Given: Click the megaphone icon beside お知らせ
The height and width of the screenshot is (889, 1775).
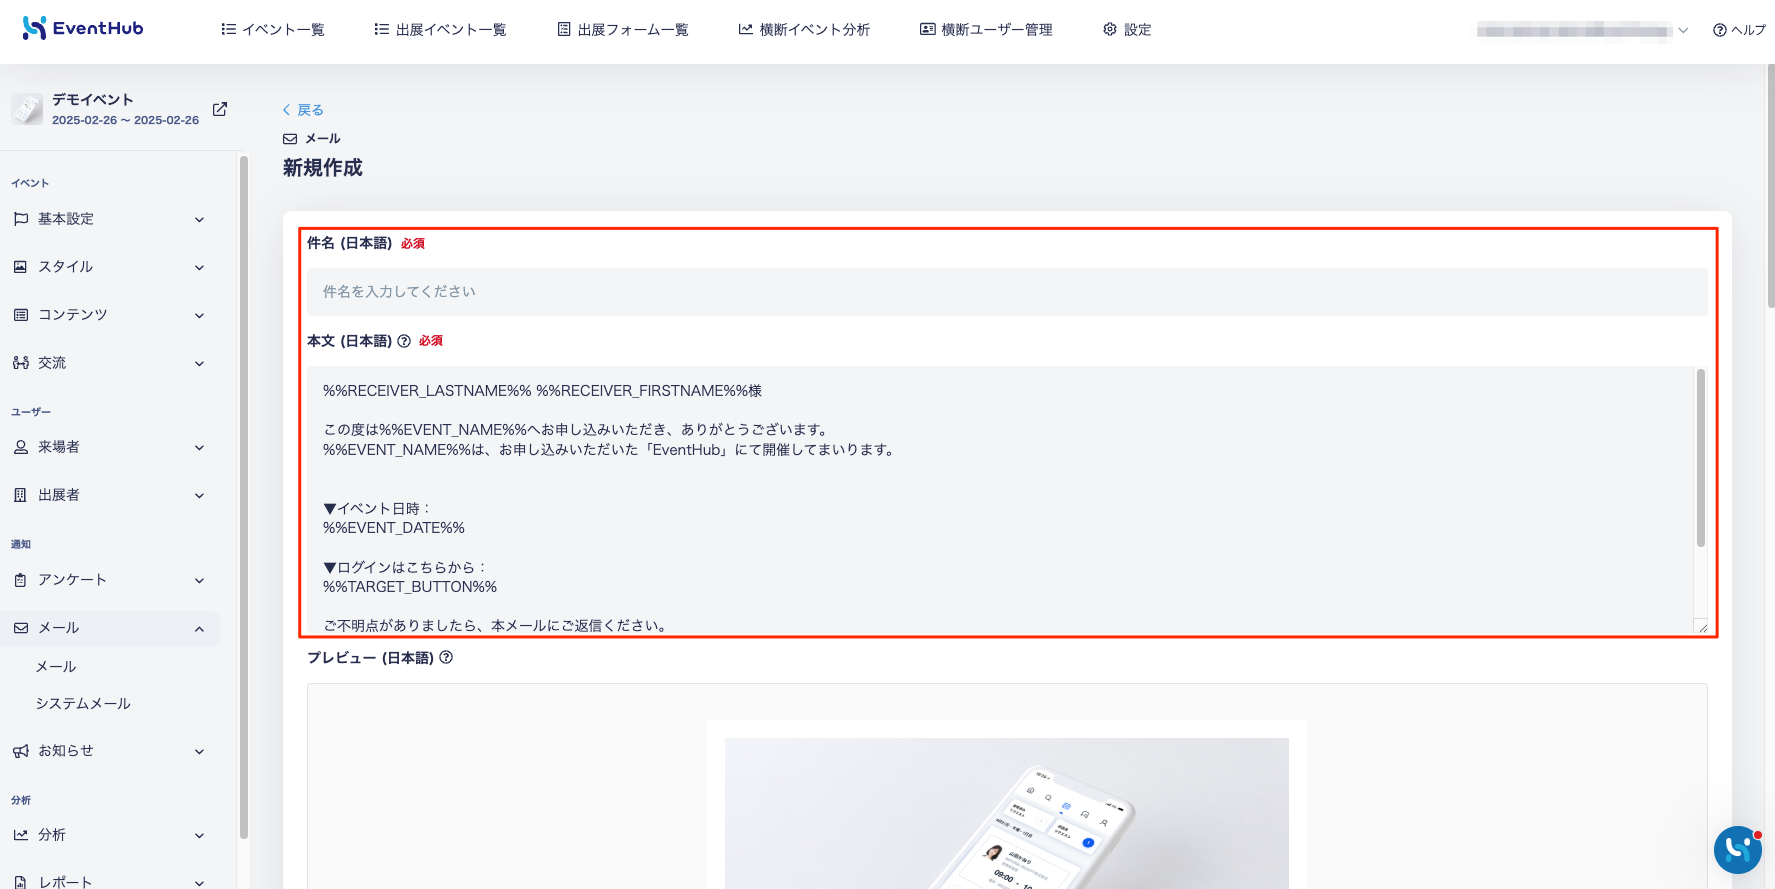Looking at the screenshot, I should click(x=21, y=751).
